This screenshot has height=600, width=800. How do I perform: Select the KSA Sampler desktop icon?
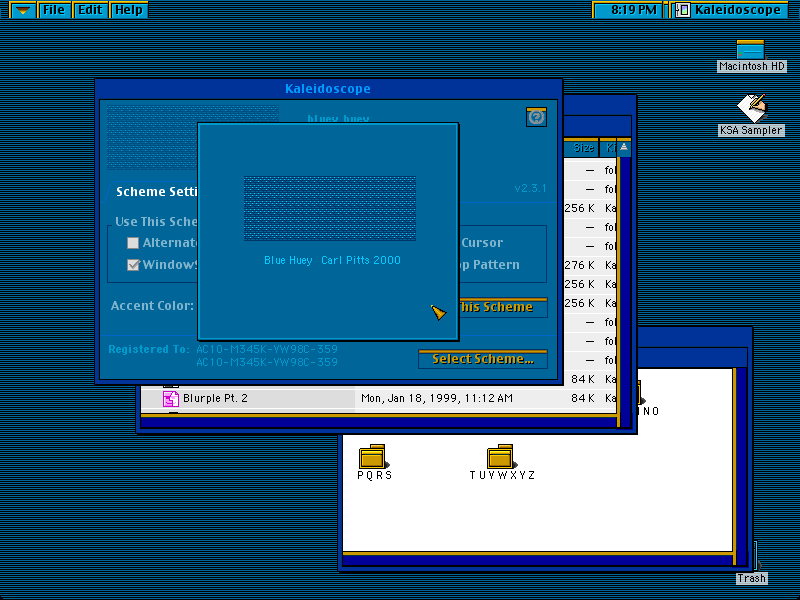[752, 108]
